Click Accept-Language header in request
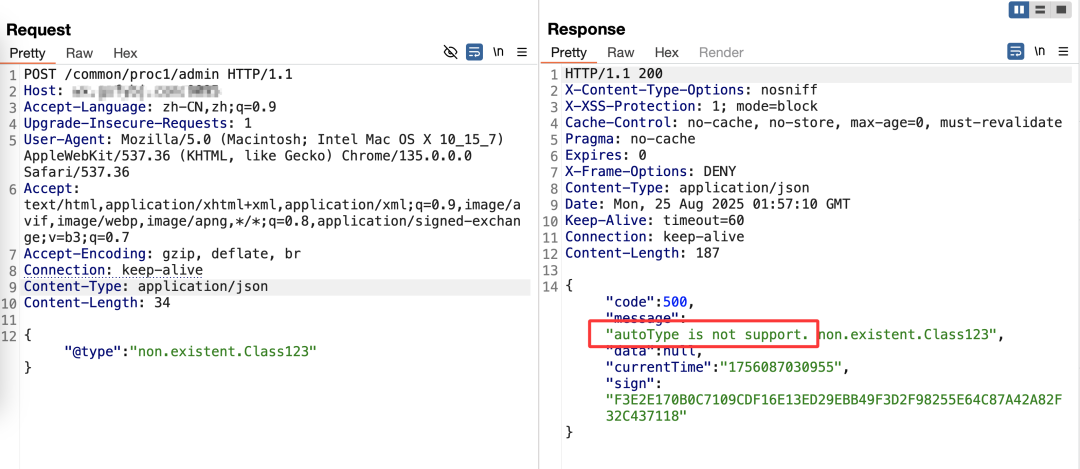 tap(149, 107)
